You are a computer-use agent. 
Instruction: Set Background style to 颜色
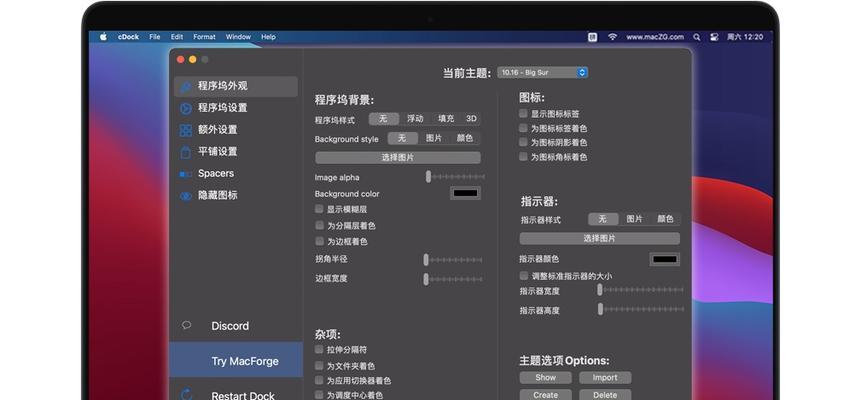pyautogui.click(x=465, y=138)
